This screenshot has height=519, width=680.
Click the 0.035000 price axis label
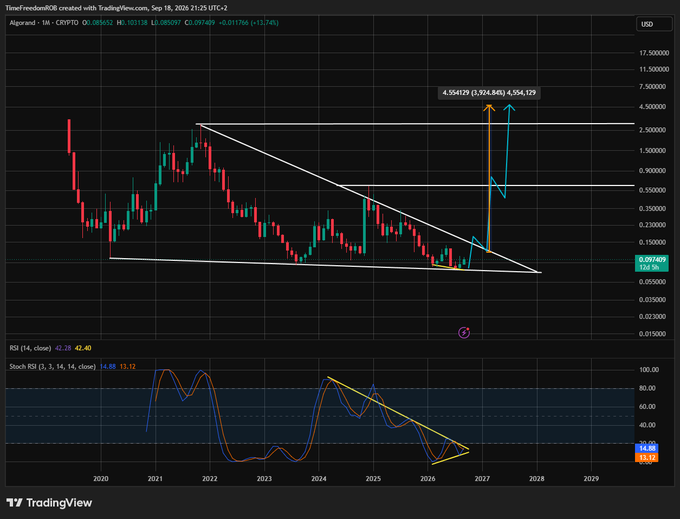point(653,300)
